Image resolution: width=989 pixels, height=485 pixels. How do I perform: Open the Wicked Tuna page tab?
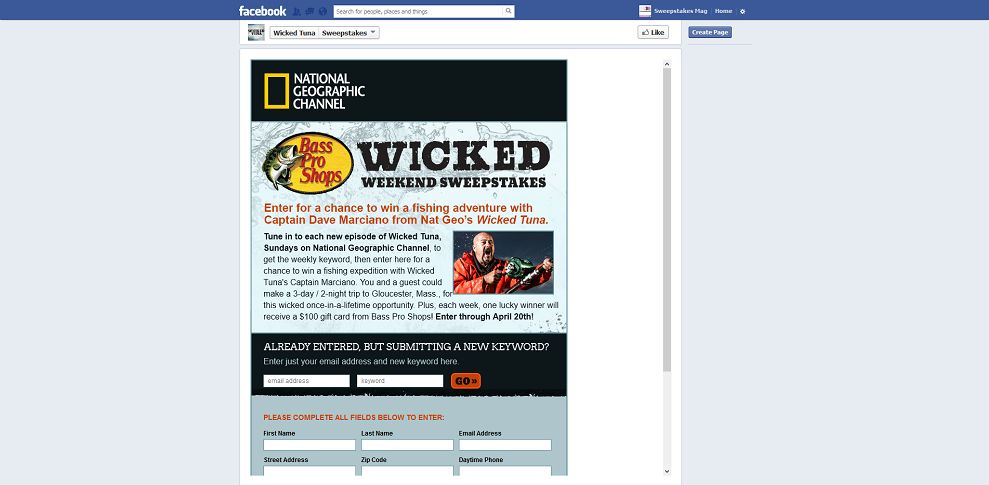coord(294,33)
